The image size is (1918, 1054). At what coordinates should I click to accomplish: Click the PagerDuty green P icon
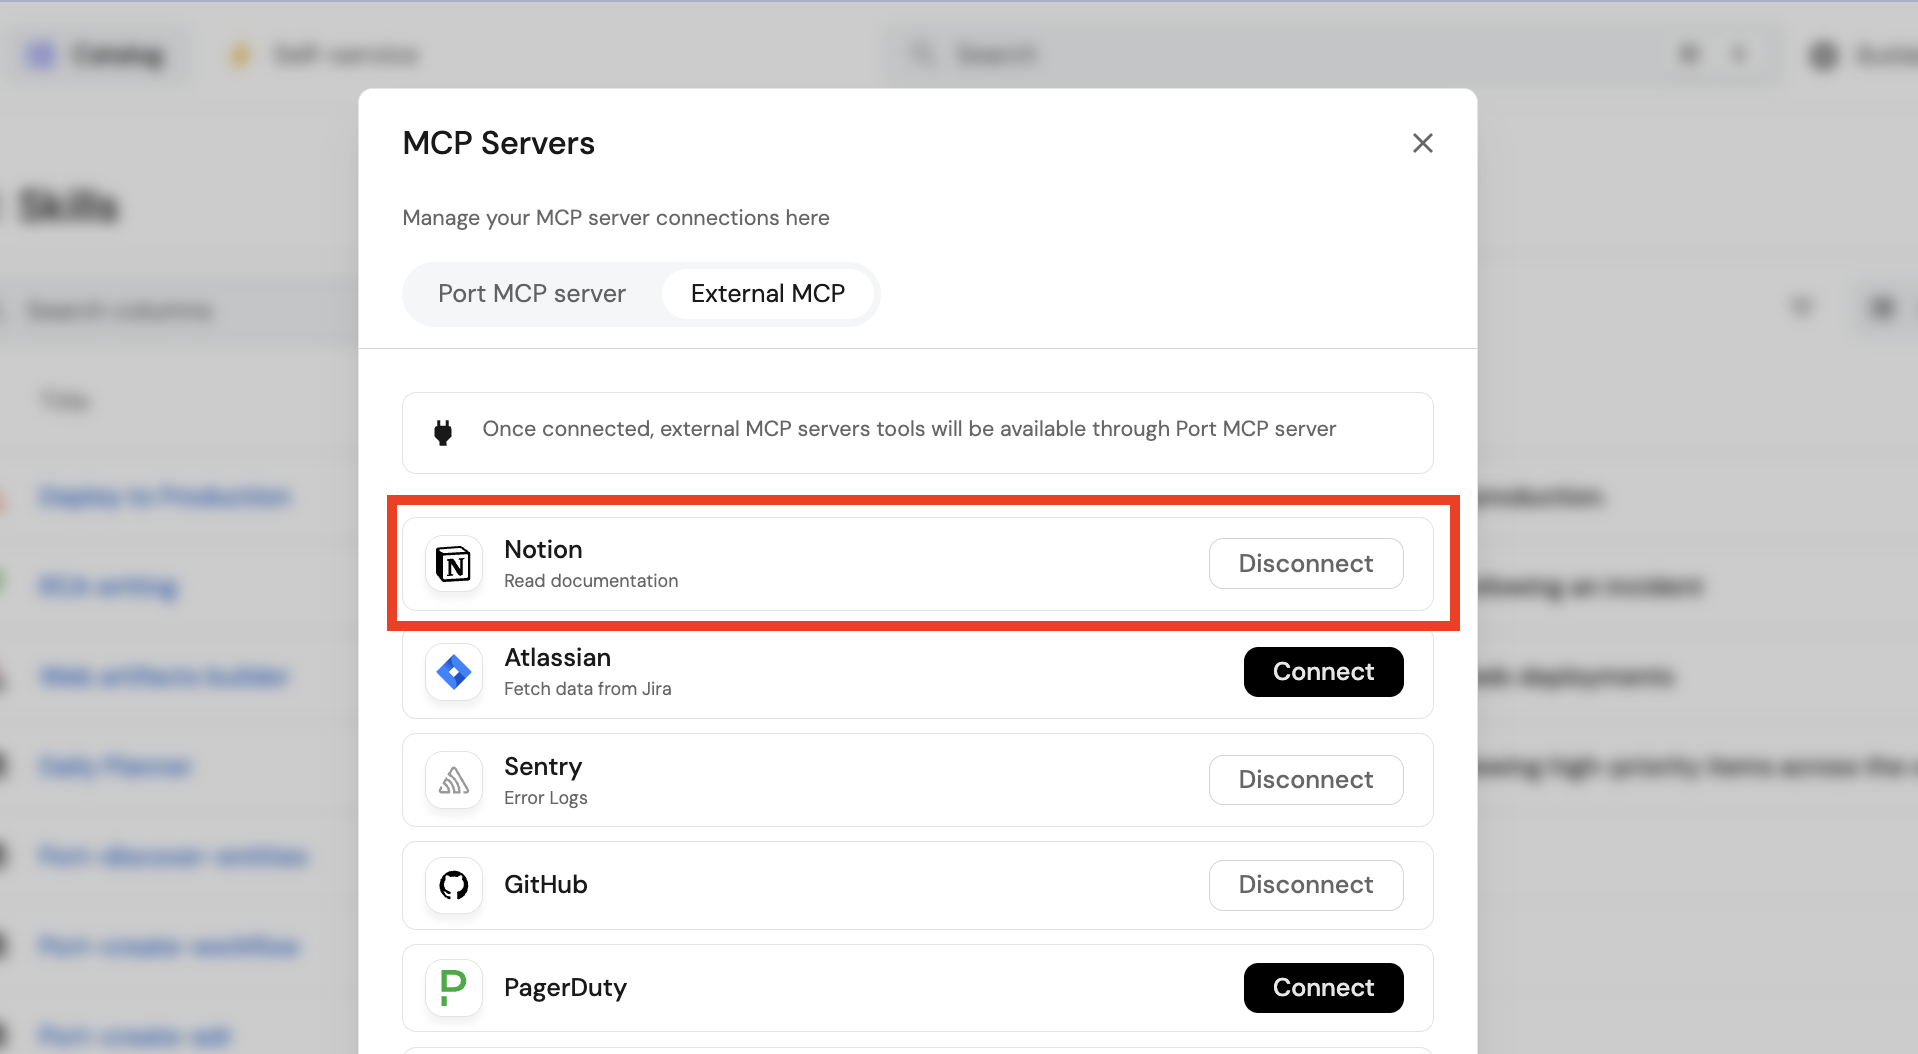[454, 988]
